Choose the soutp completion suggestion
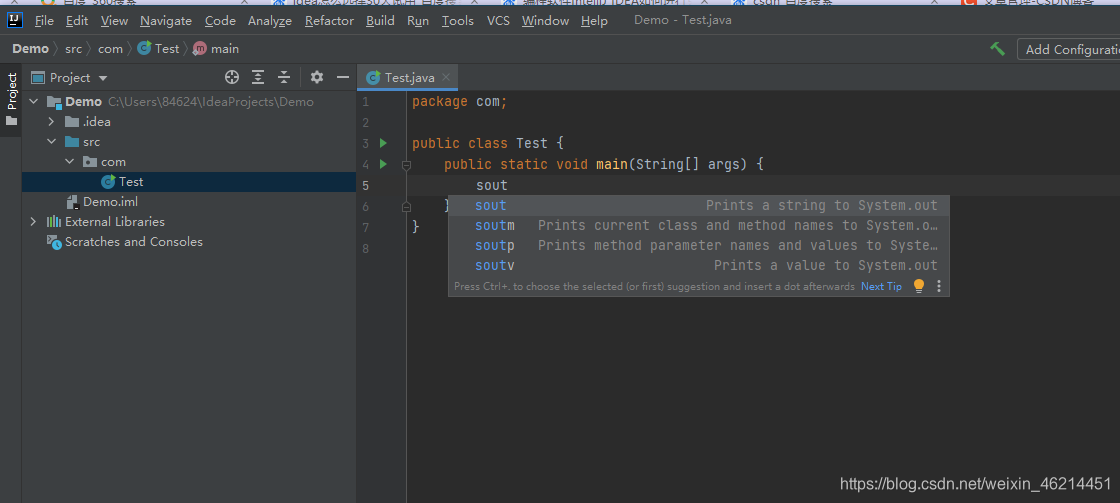Screen dimensions: 1120x503 699,245
